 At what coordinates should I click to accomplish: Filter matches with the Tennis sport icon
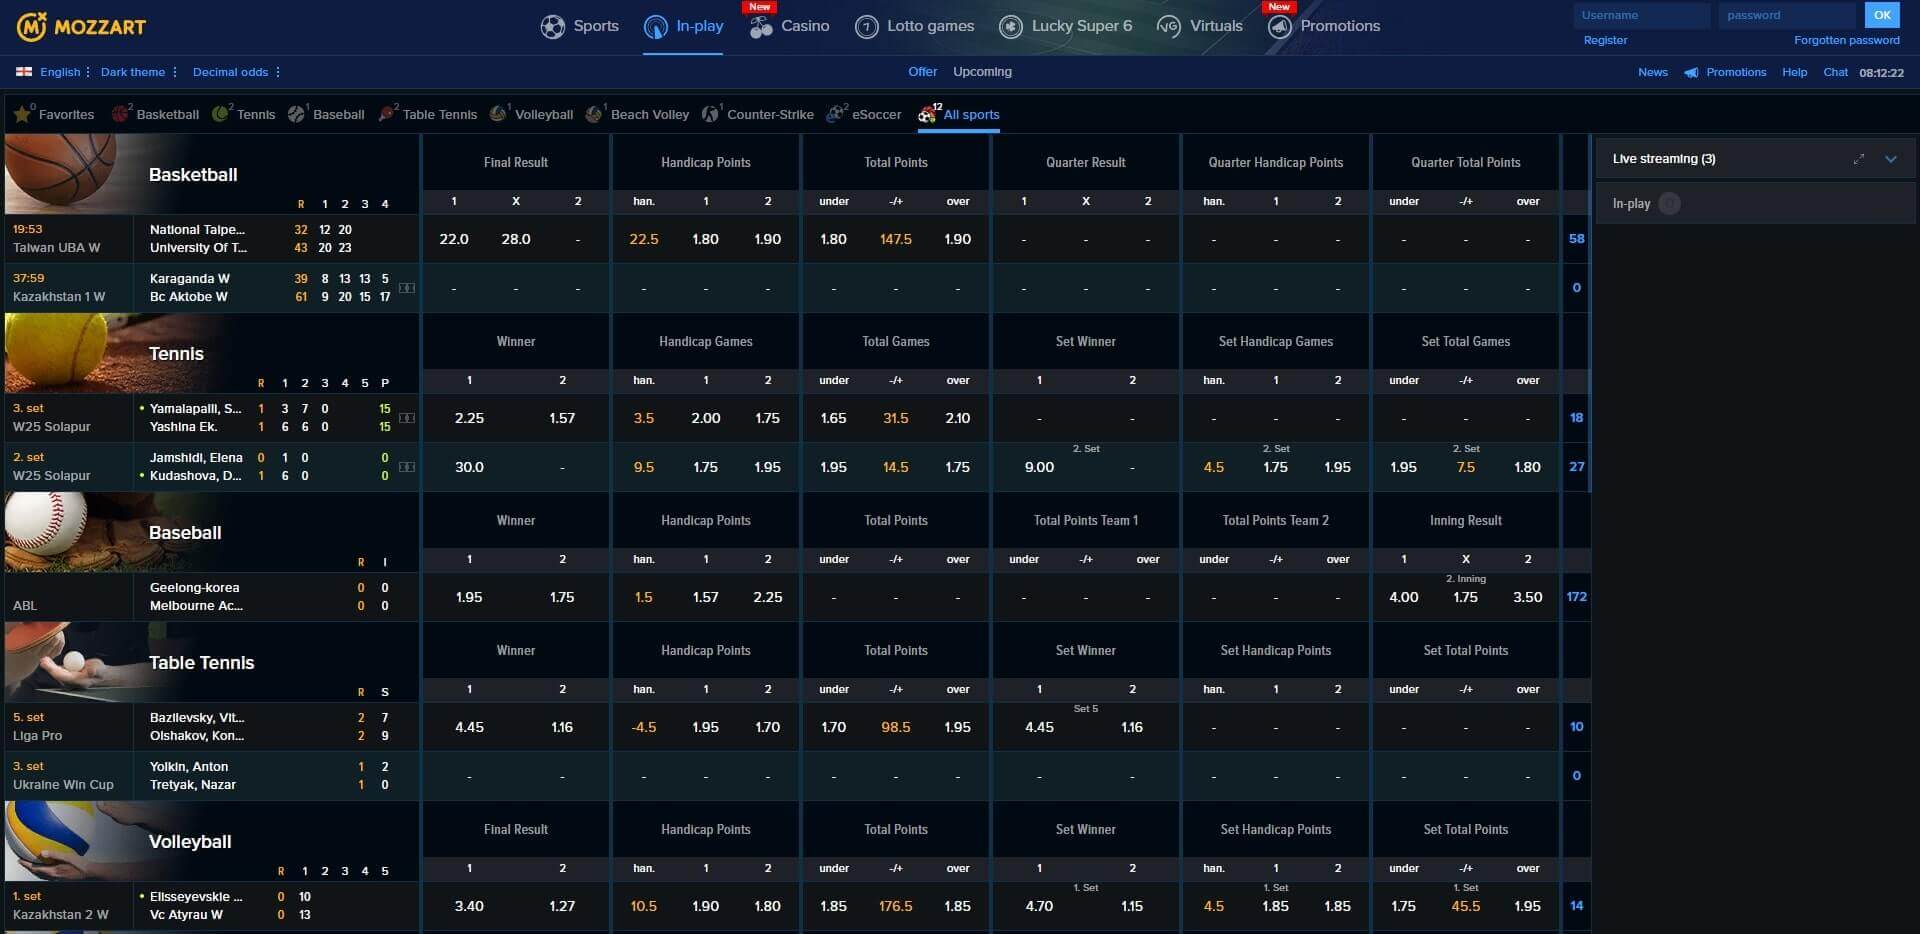pos(222,113)
